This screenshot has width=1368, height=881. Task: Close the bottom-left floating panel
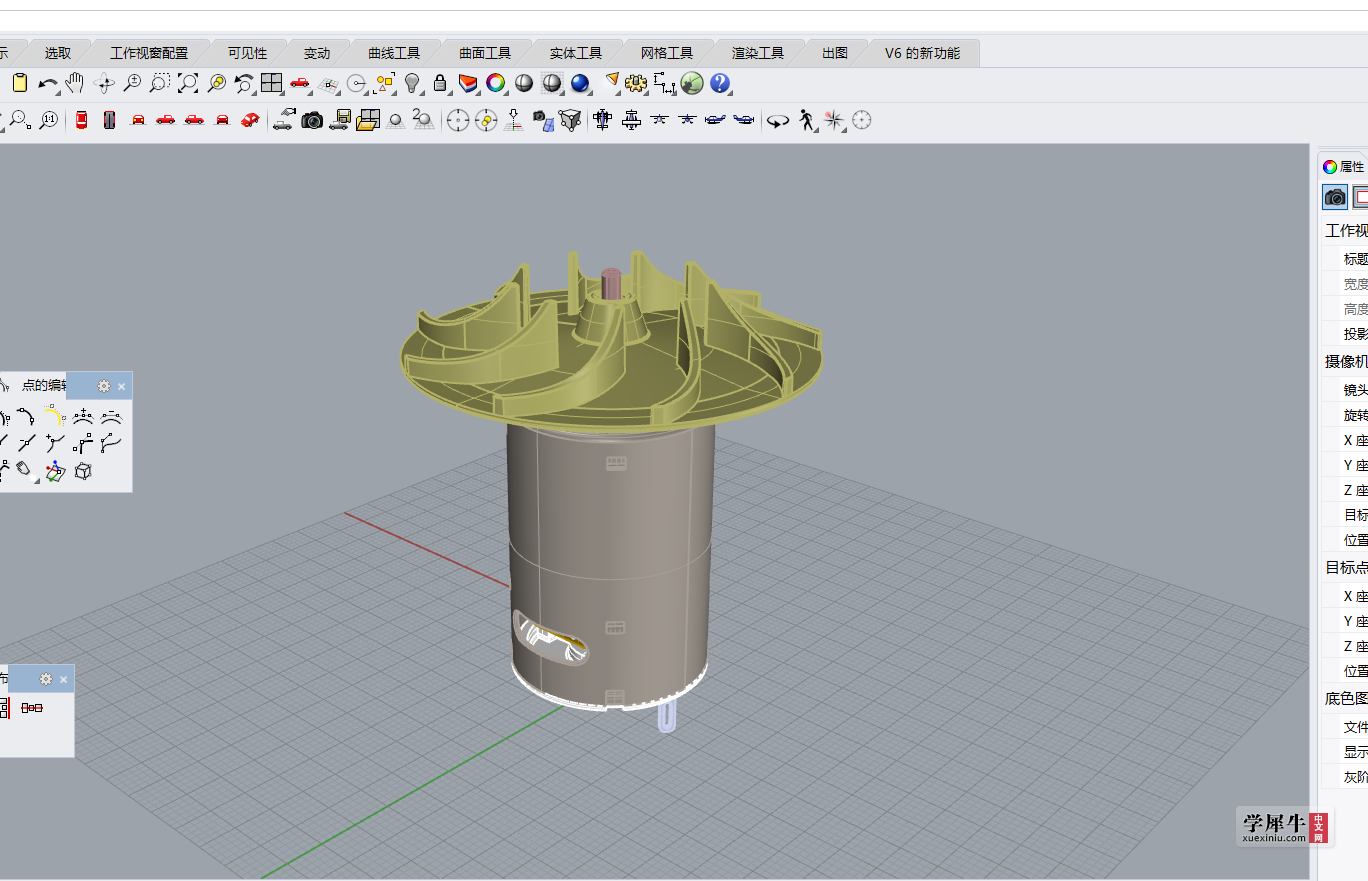(64, 679)
